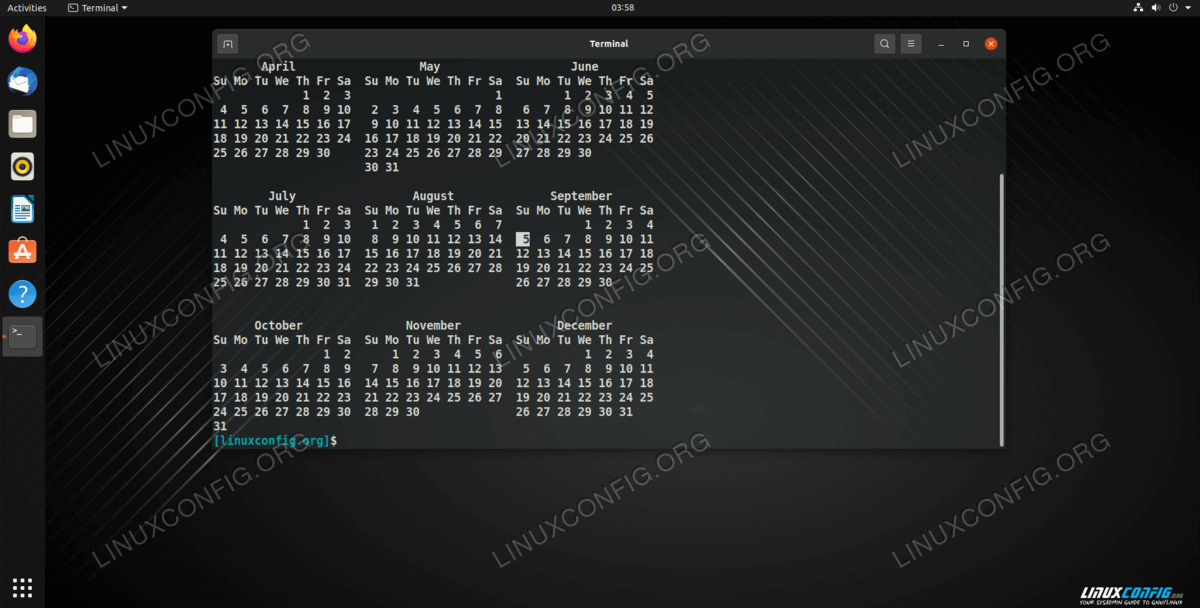
Task: Open the Help icon in dock
Action: click(x=22, y=294)
